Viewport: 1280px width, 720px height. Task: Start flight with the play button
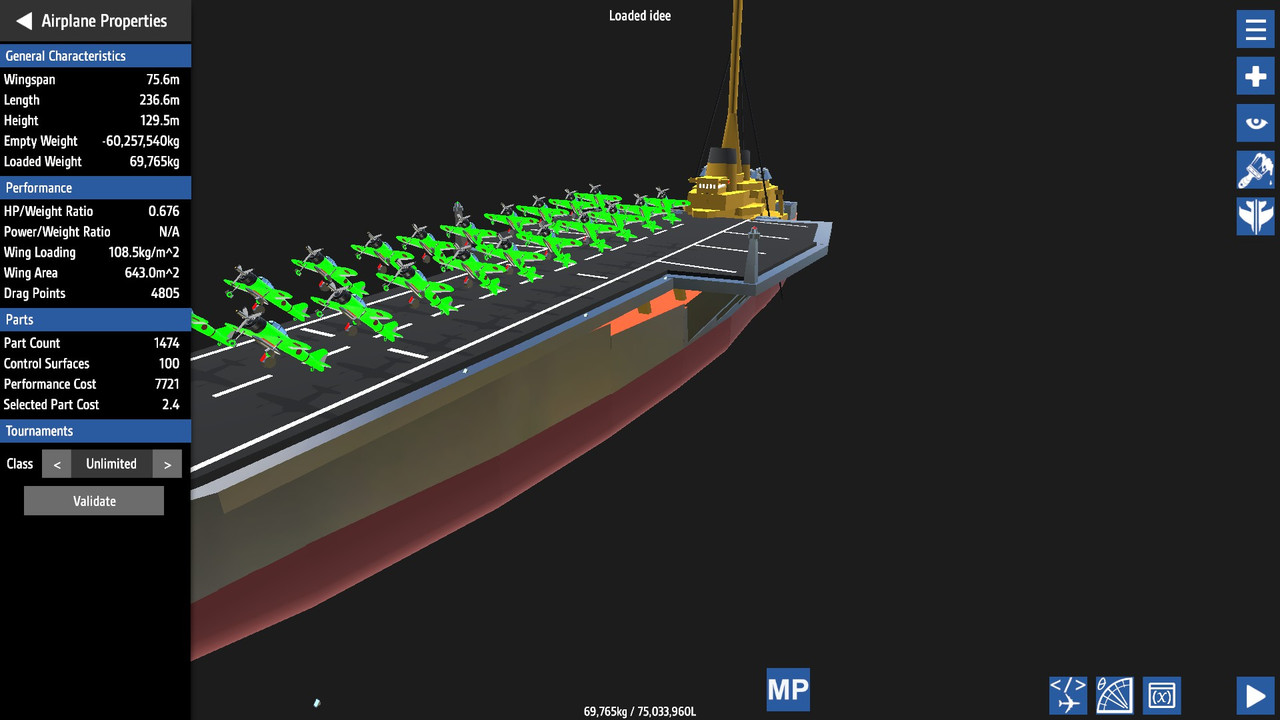pyautogui.click(x=1255, y=695)
